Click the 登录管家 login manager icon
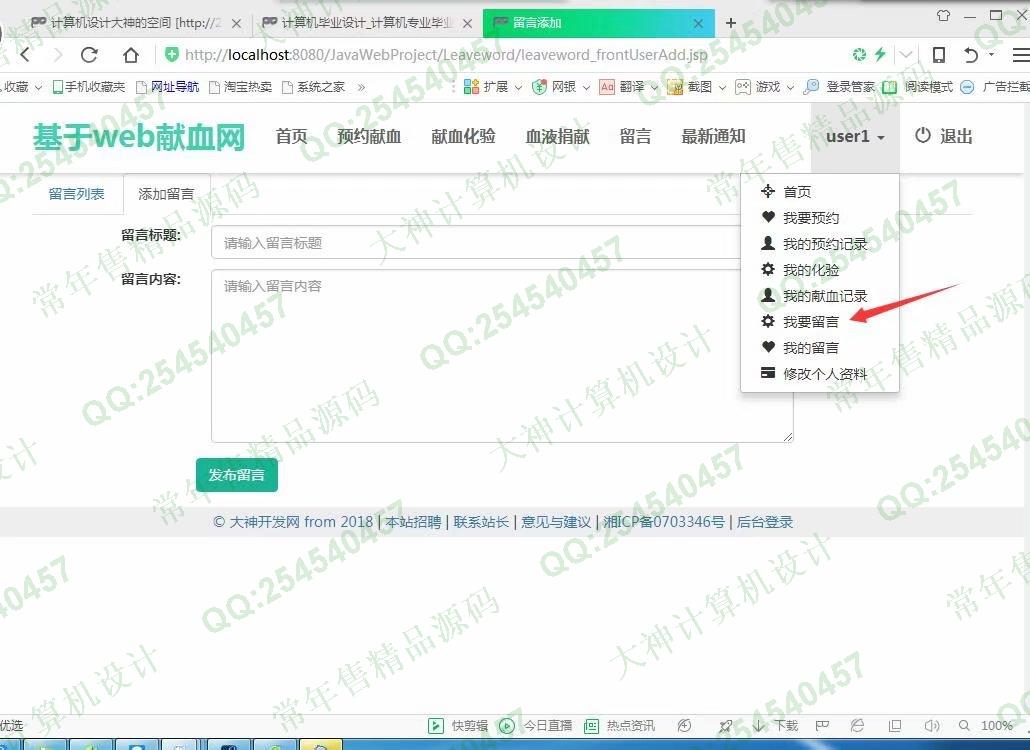 [x=812, y=87]
